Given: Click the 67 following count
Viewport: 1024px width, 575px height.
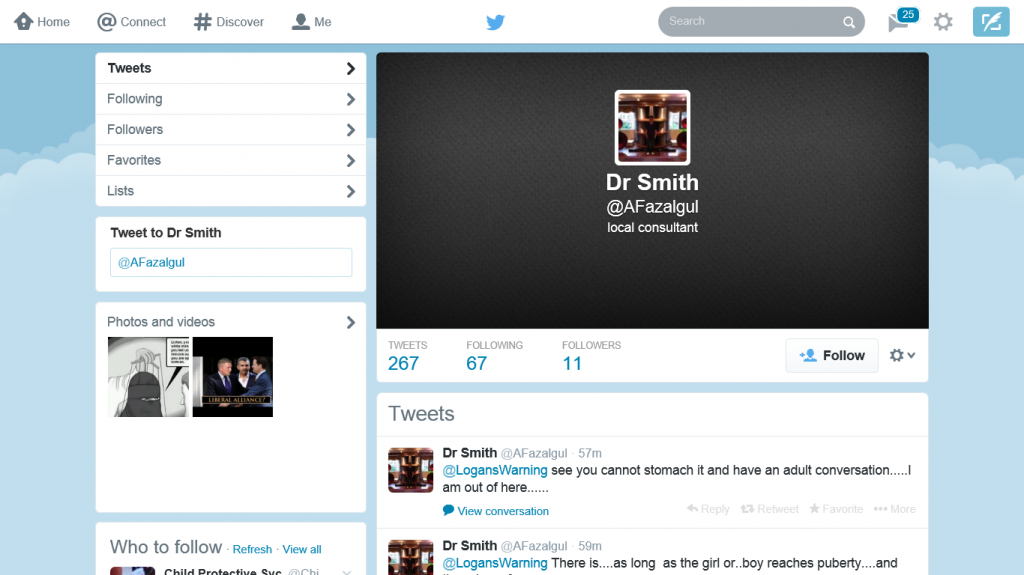Looking at the screenshot, I should point(477,363).
